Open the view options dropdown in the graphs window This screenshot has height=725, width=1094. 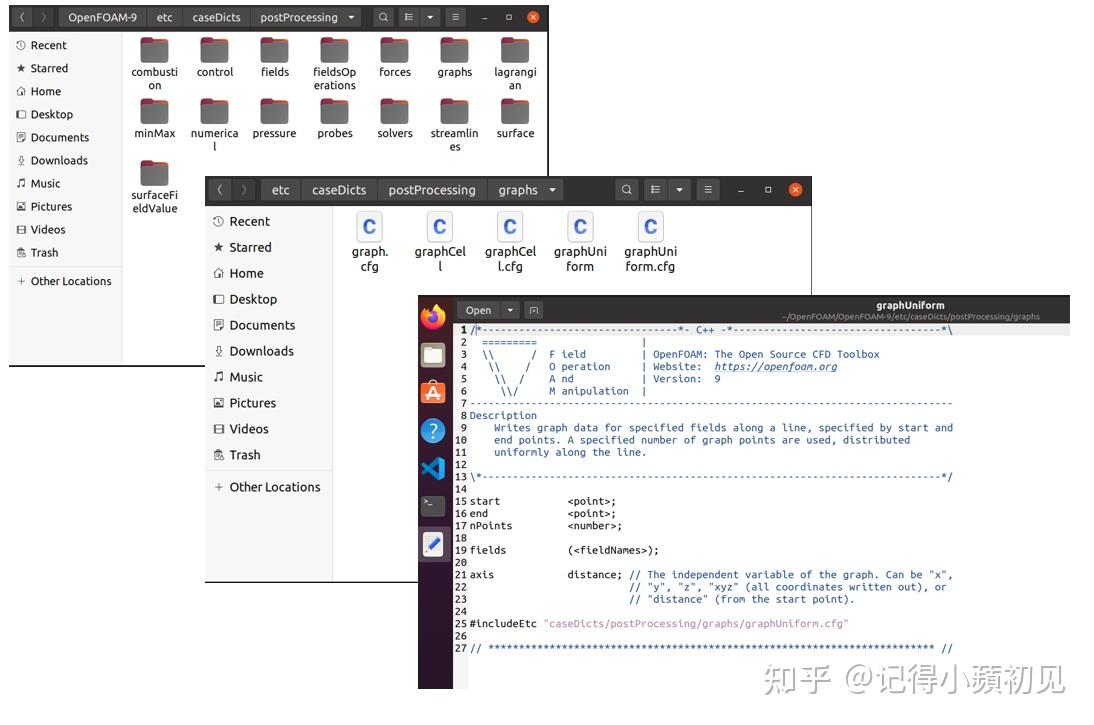coord(680,190)
